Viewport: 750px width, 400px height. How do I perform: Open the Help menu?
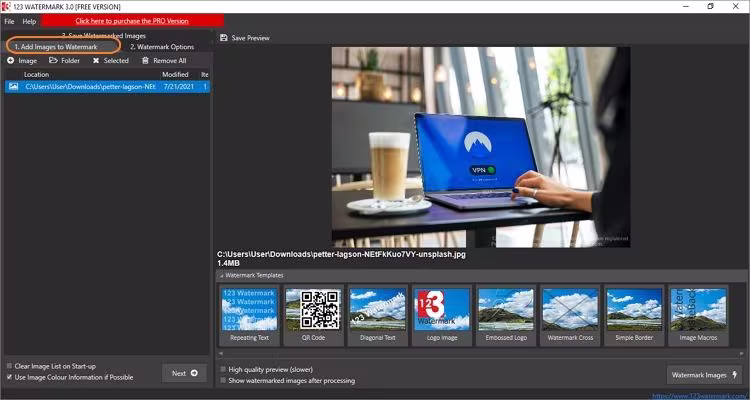[29, 21]
